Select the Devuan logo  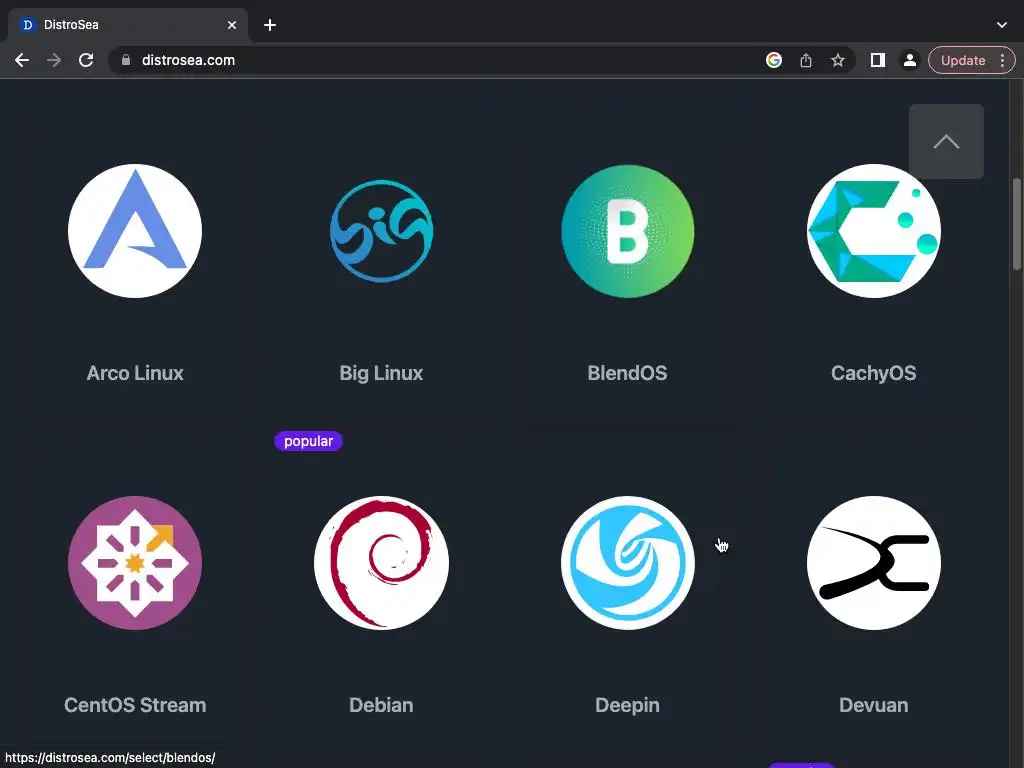874,563
